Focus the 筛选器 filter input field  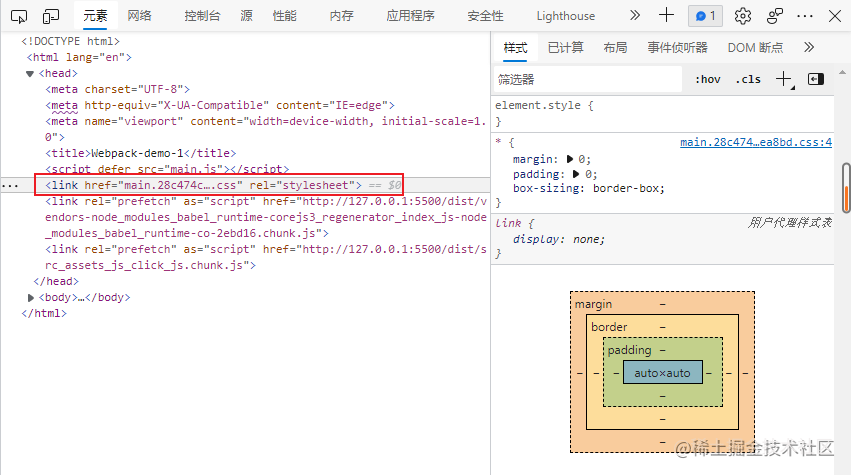[x=588, y=80]
